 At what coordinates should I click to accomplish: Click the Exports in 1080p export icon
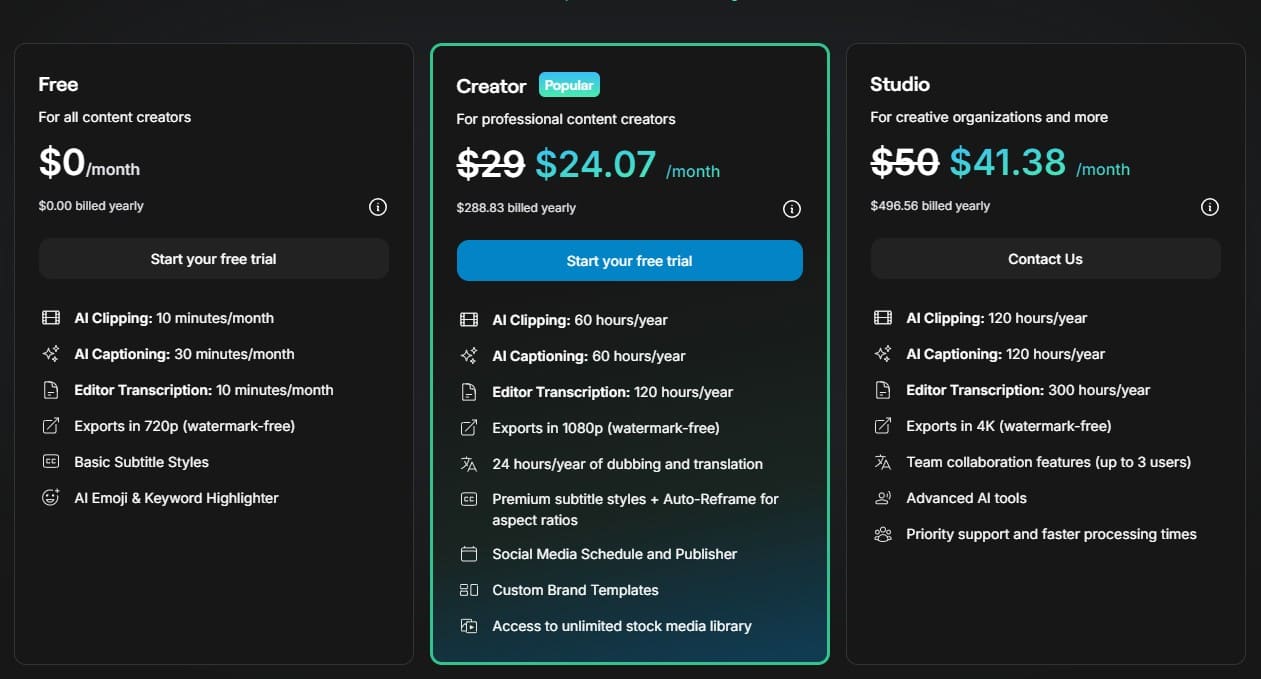(469, 427)
